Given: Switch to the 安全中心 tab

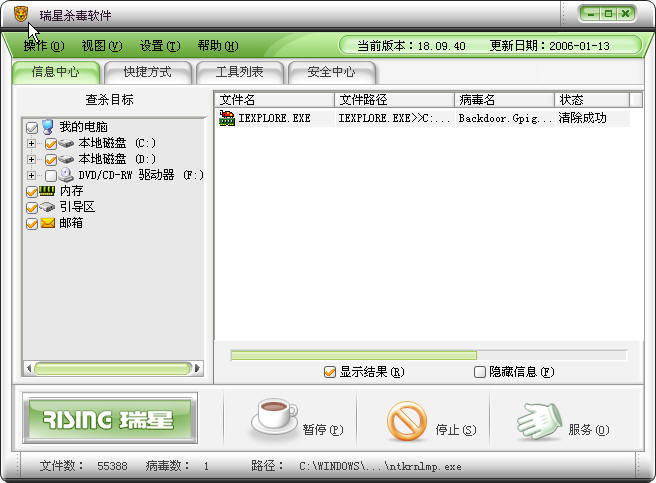Looking at the screenshot, I should click(x=331, y=72).
